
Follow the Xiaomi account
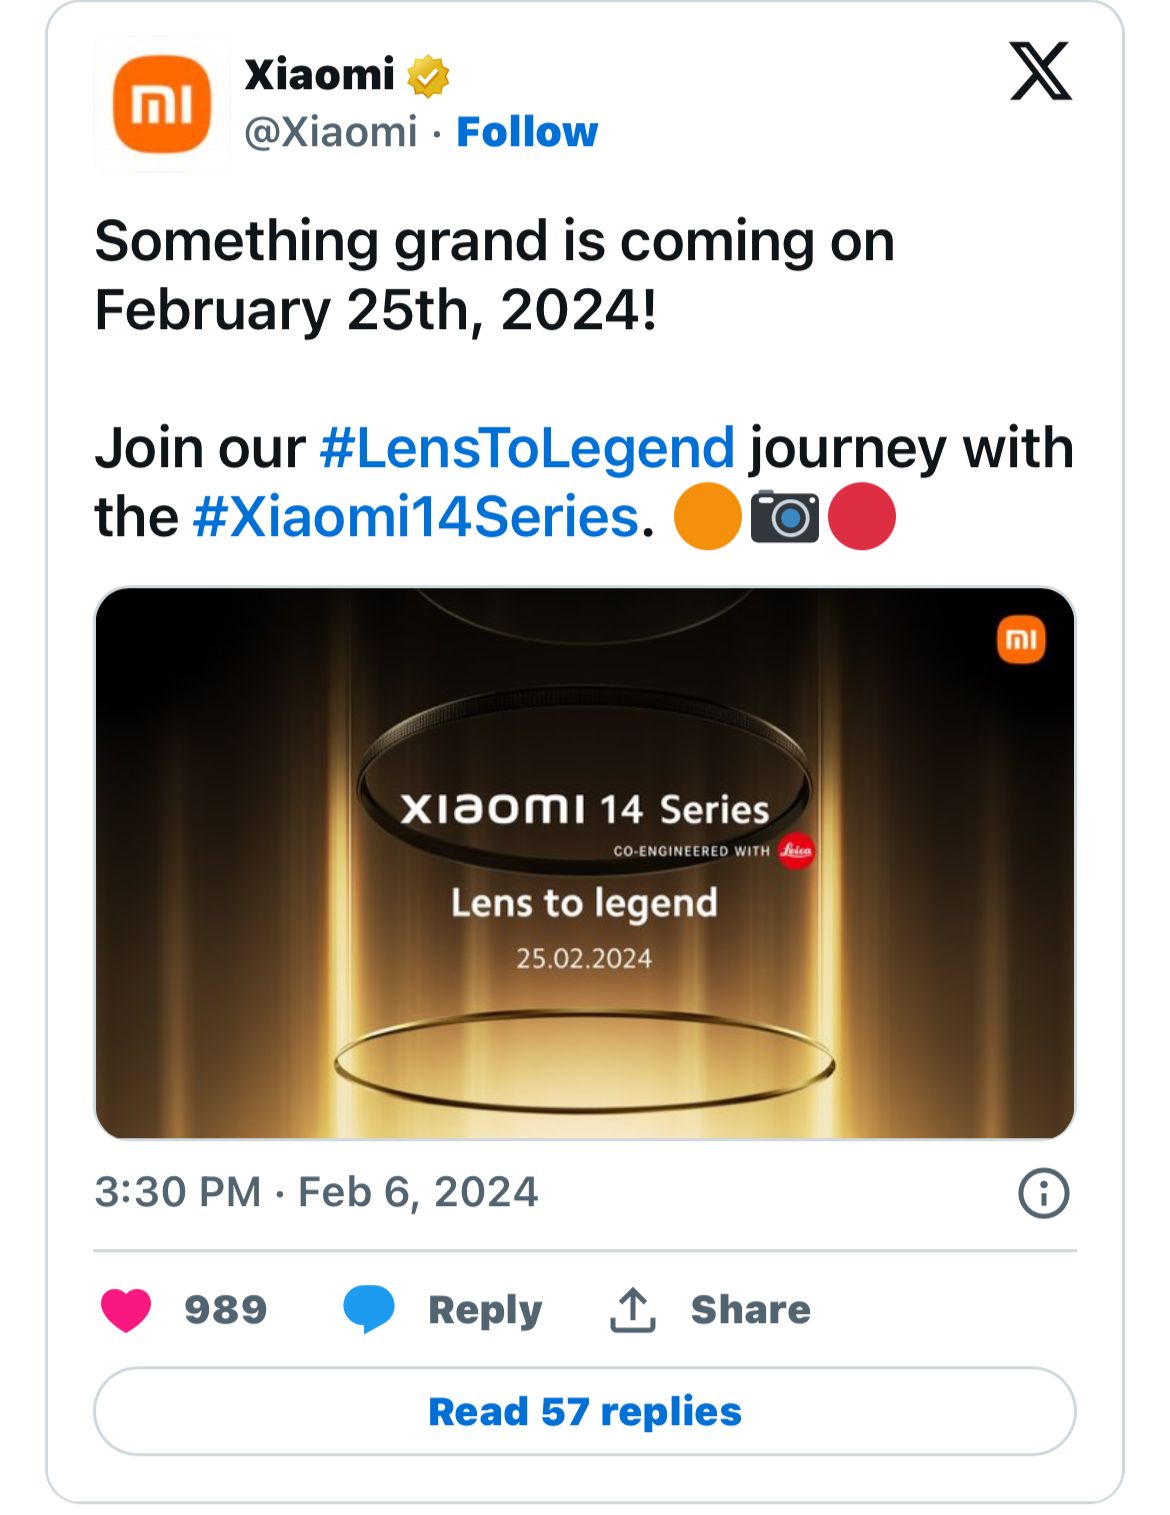[x=527, y=132]
